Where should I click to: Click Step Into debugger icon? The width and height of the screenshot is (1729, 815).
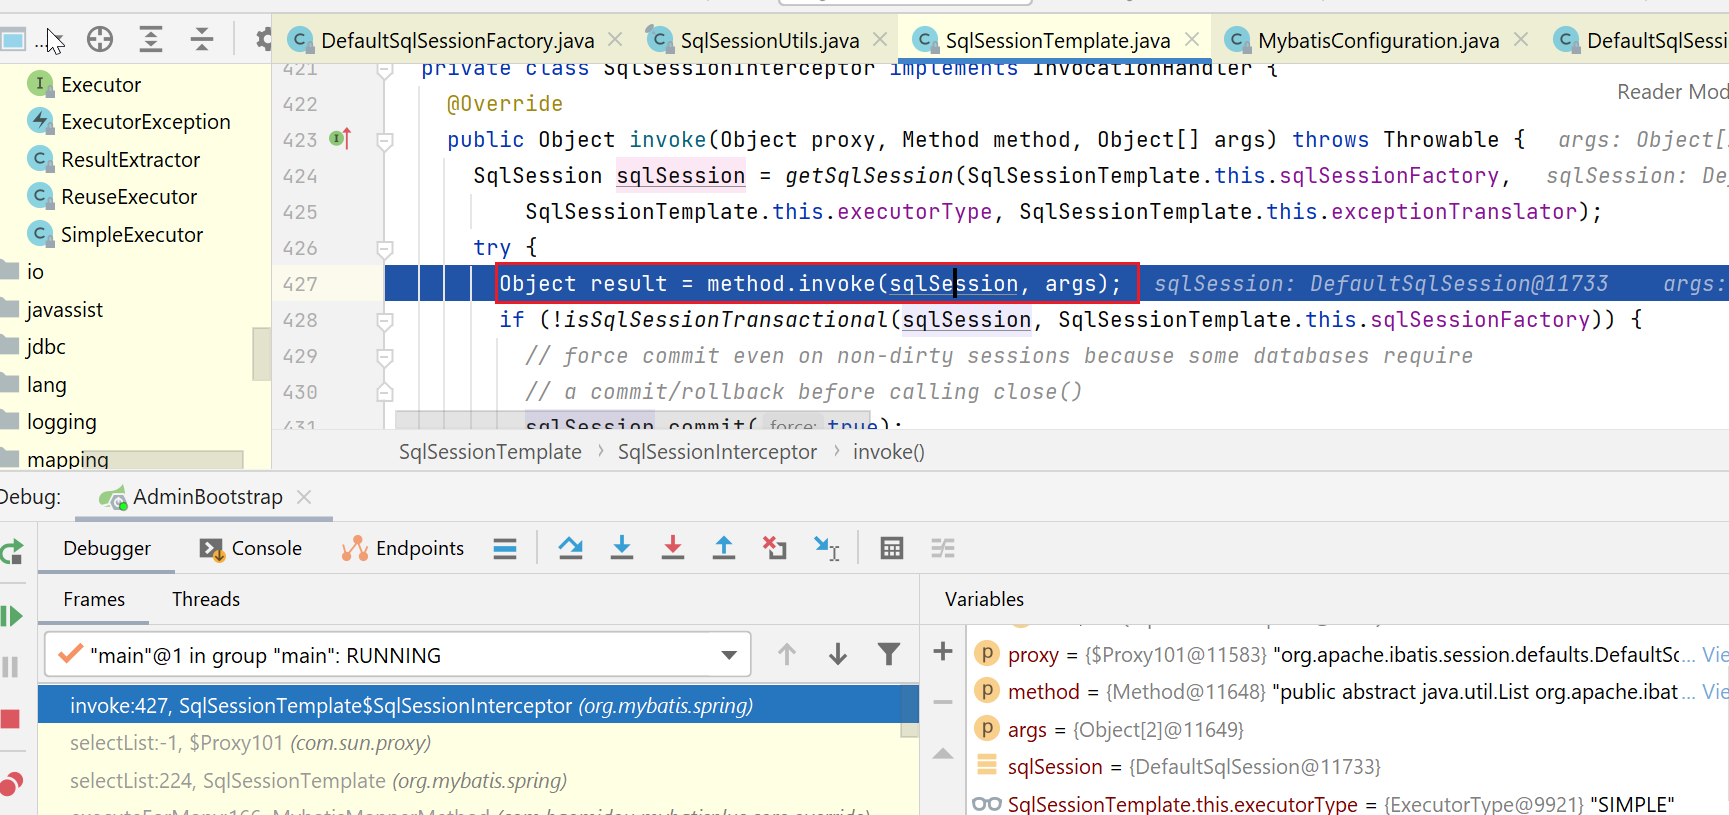tap(622, 548)
